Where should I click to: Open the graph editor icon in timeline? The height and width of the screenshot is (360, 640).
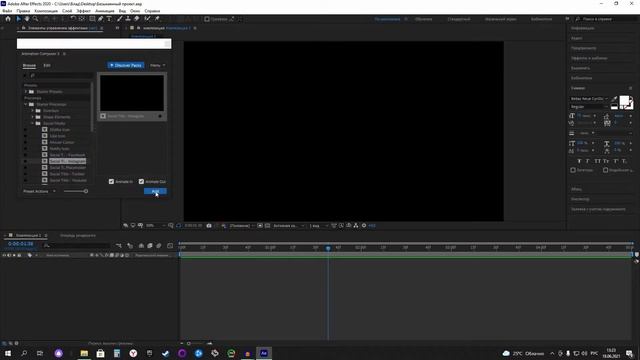170,246
